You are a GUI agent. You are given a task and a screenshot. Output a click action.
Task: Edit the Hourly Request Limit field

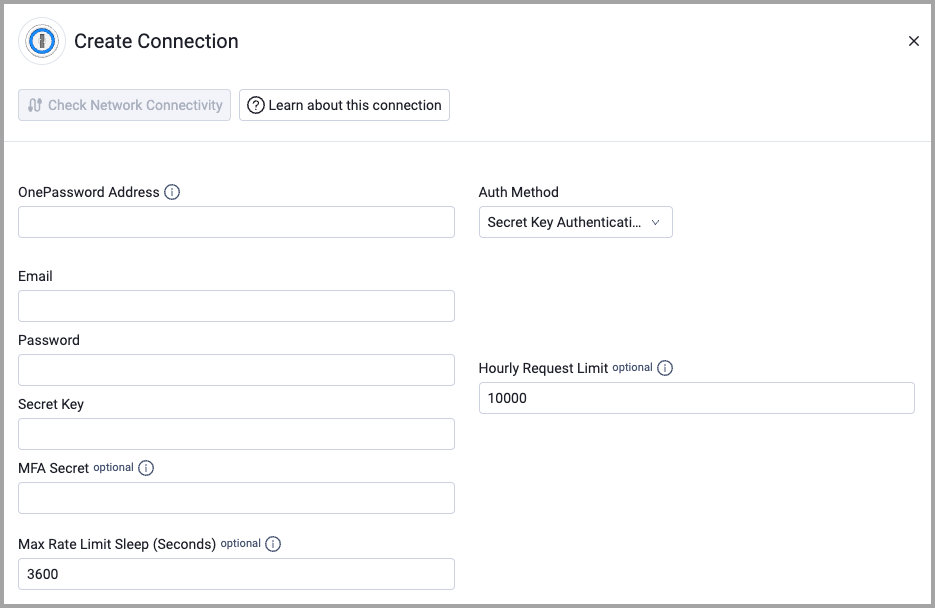pyautogui.click(x=696, y=398)
